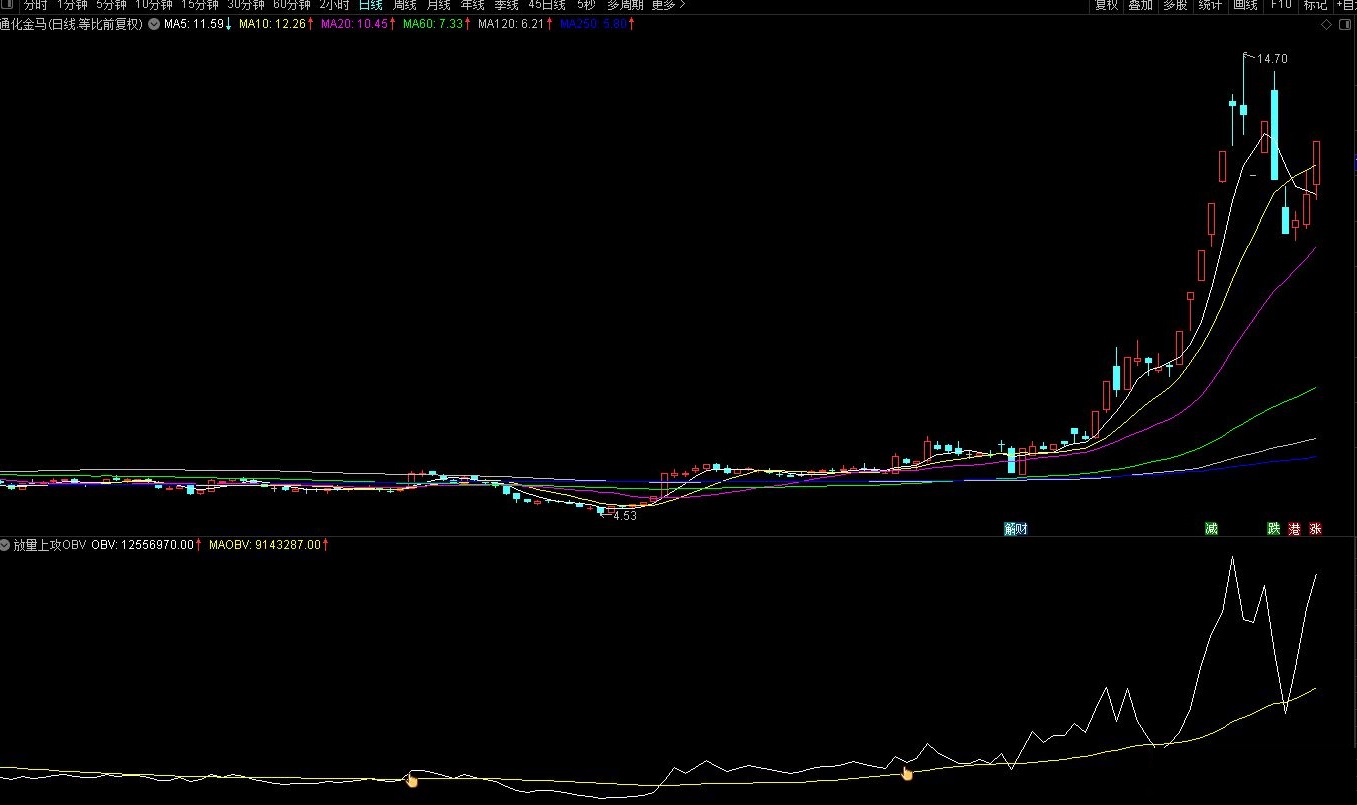This screenshot has height=805, width=1357.
Task: Switch to 分时 intraday chart tab
Action: coord(35,5)
